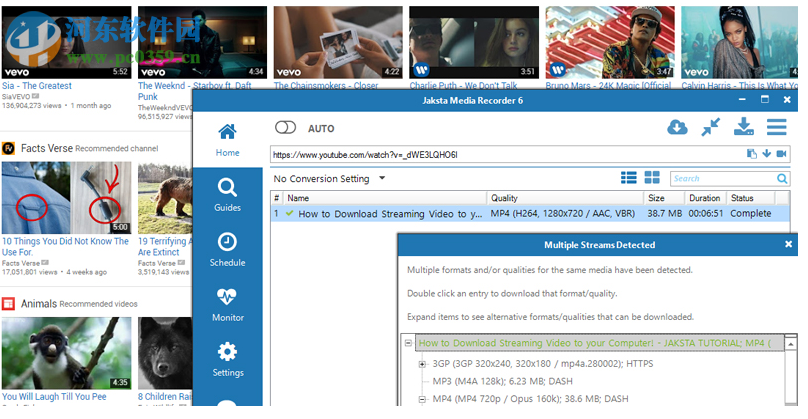Open the Guides search section
Image resolution: width=808 pixels, height=419 pixels.
click(227, 195)
